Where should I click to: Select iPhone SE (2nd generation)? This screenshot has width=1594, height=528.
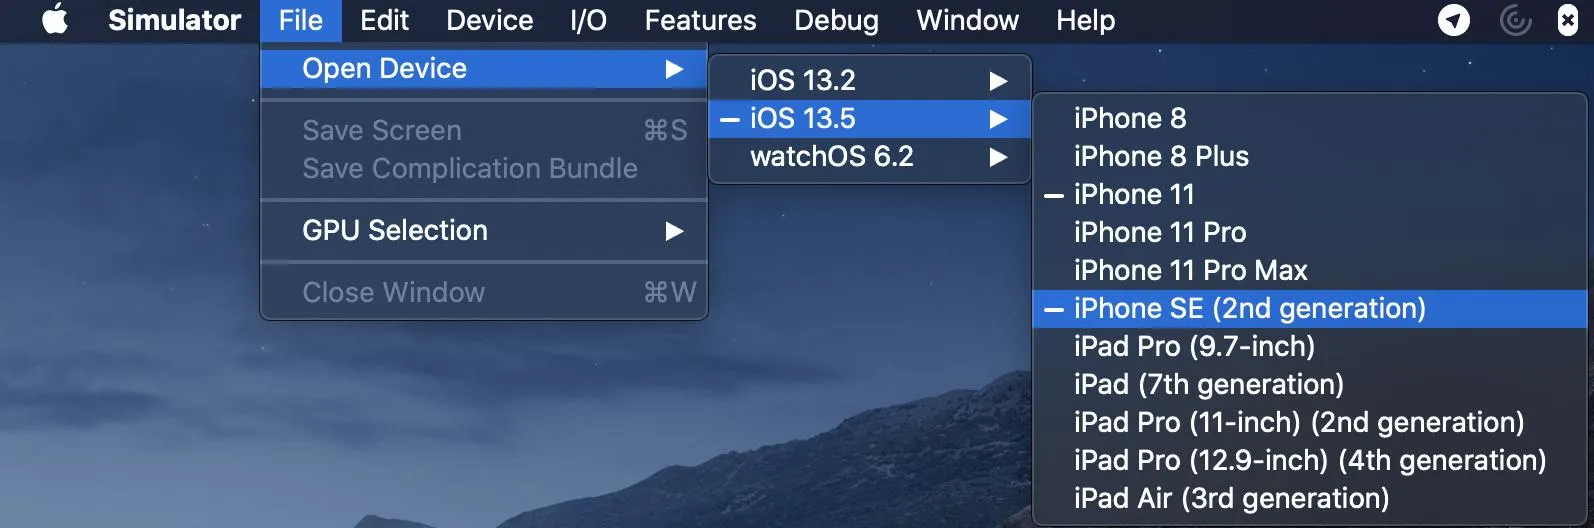click(x=1309, y=308)
